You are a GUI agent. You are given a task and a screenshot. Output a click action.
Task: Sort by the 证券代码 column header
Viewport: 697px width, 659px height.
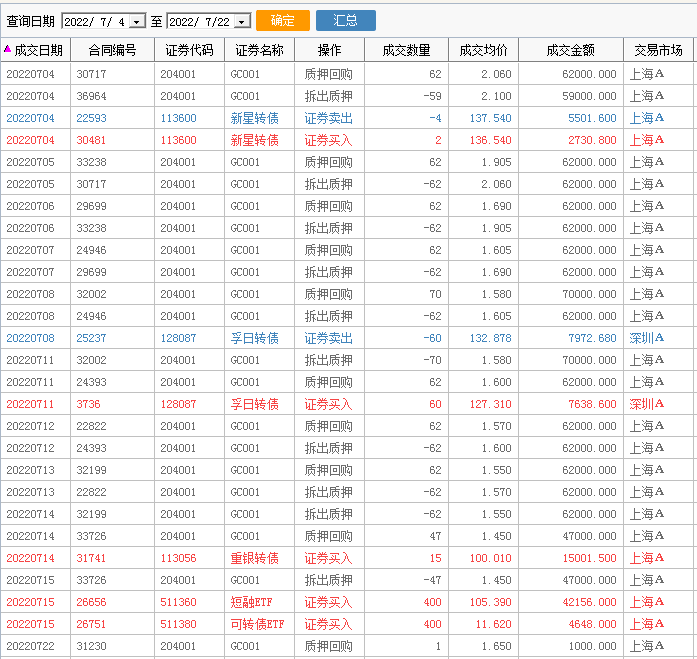pyautogui.click(x=189, y=50)
